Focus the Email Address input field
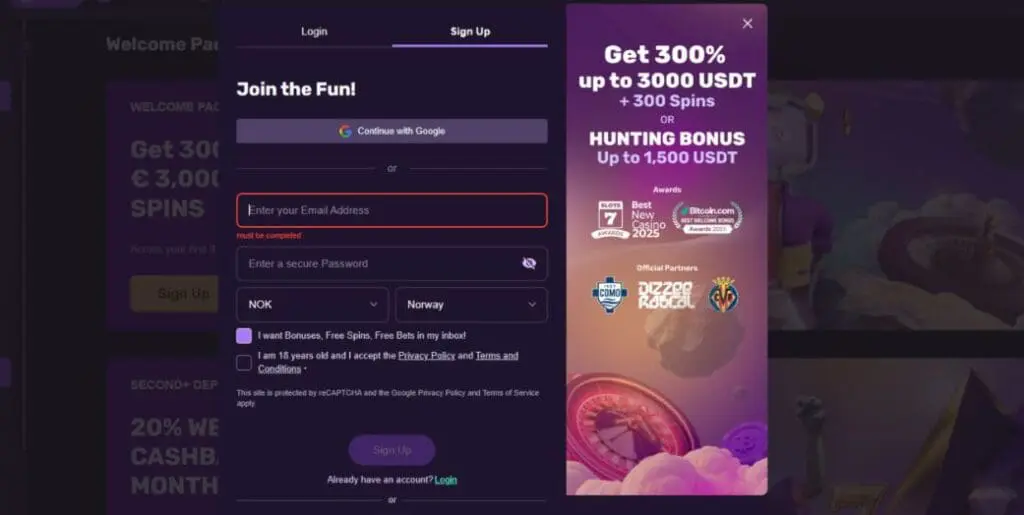 click(392, 210)
